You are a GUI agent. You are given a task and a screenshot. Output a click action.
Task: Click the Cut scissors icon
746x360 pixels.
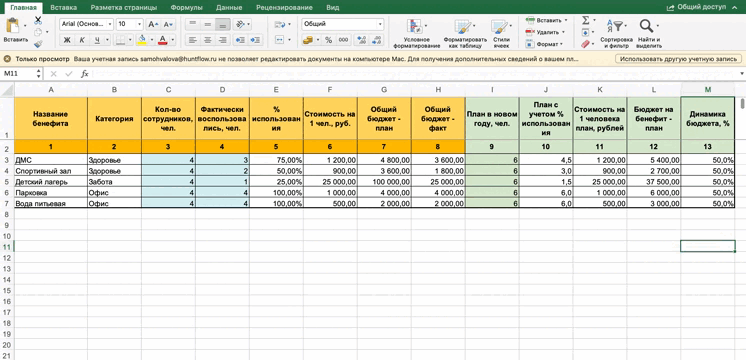pos(38,20)
